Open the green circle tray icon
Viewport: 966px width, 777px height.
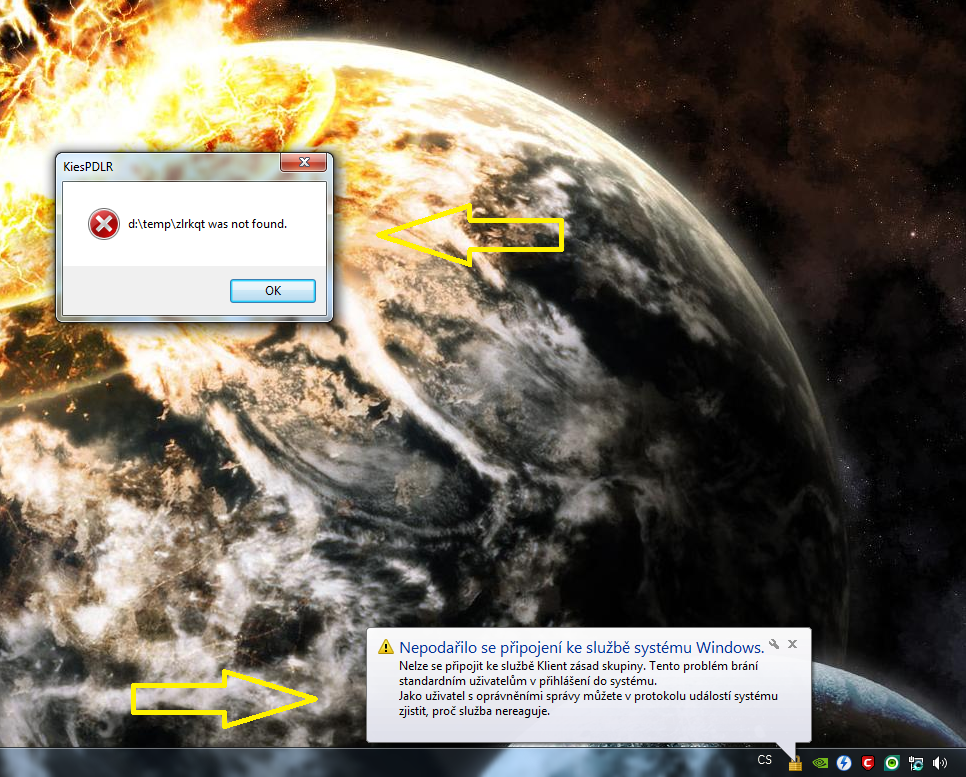pyautogui.click(x=892, y=763)
